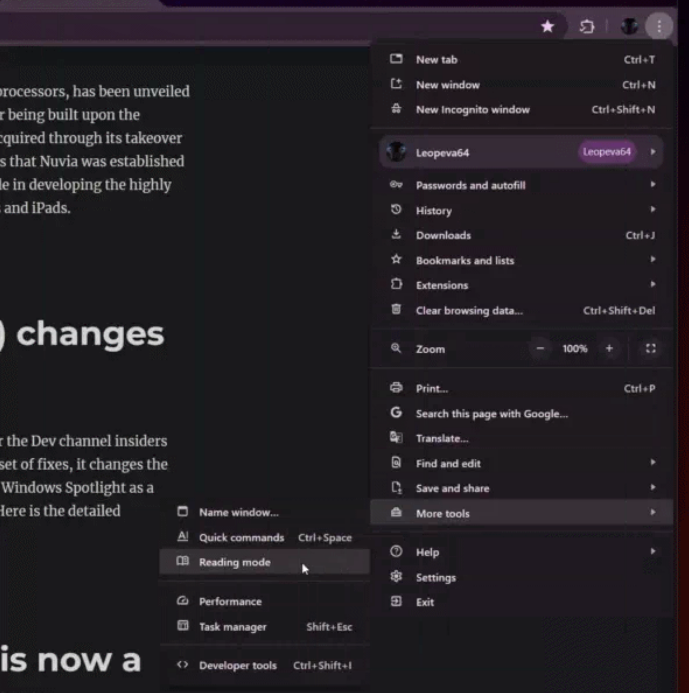Expand the Extensions submenu arrow
The width and height of the screenshot is (689, 693).
(653, 284)
